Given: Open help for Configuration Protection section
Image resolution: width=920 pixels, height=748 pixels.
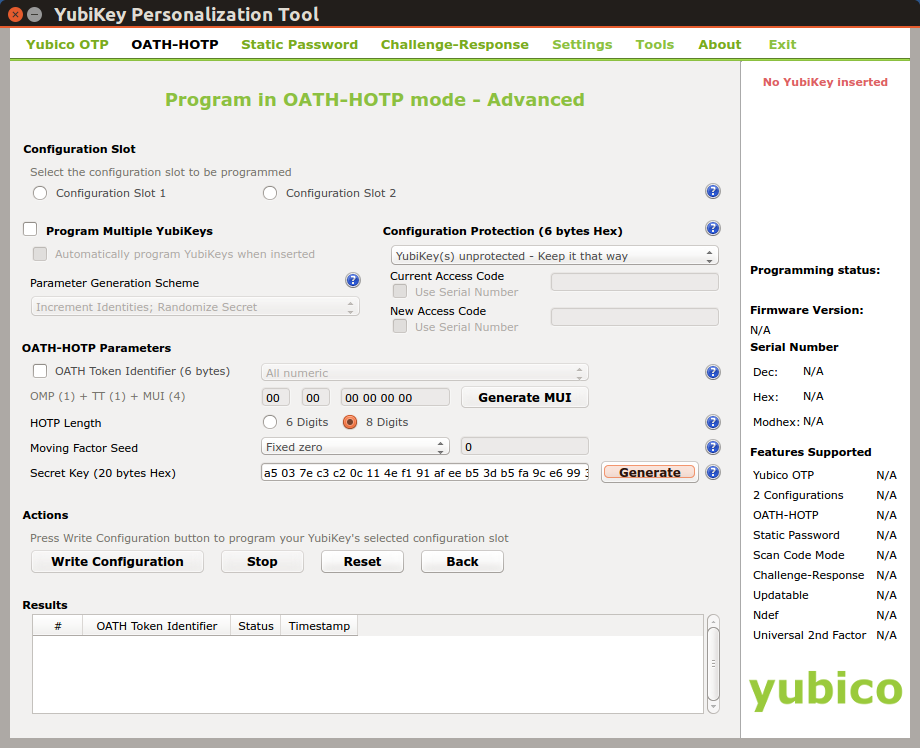Looking at the screenshot, I should pyautogui.click(x=712, y=228).
